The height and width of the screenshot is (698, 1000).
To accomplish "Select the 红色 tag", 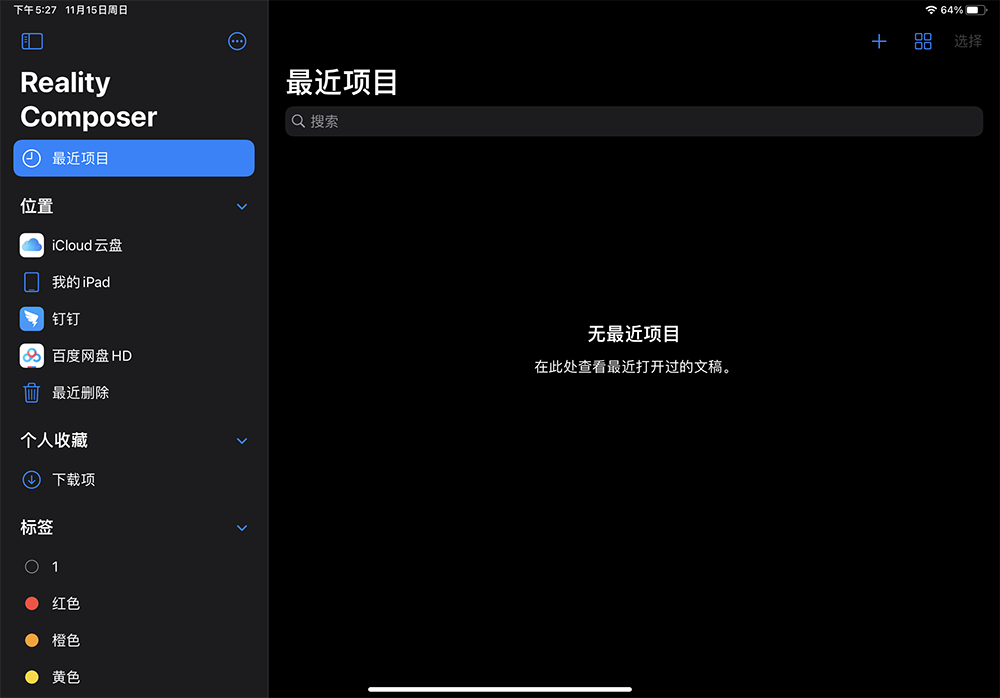I will pos(134,604).
